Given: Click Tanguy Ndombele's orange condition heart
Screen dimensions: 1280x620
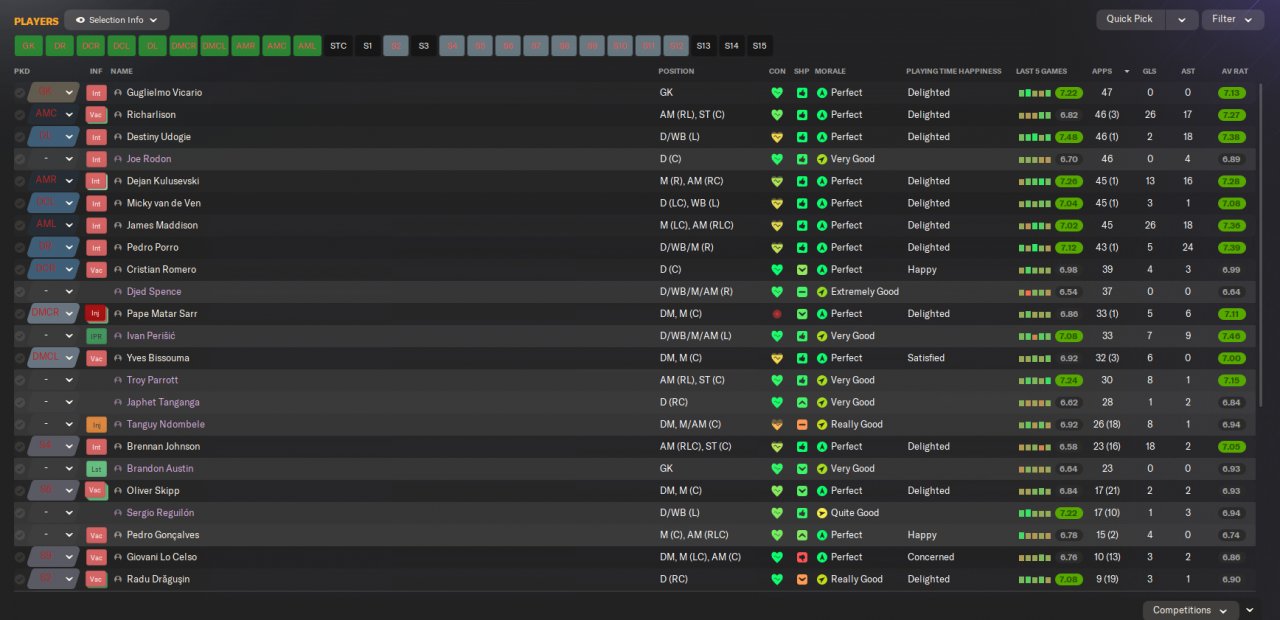Looking at the screenshot, I should point(777,424).
